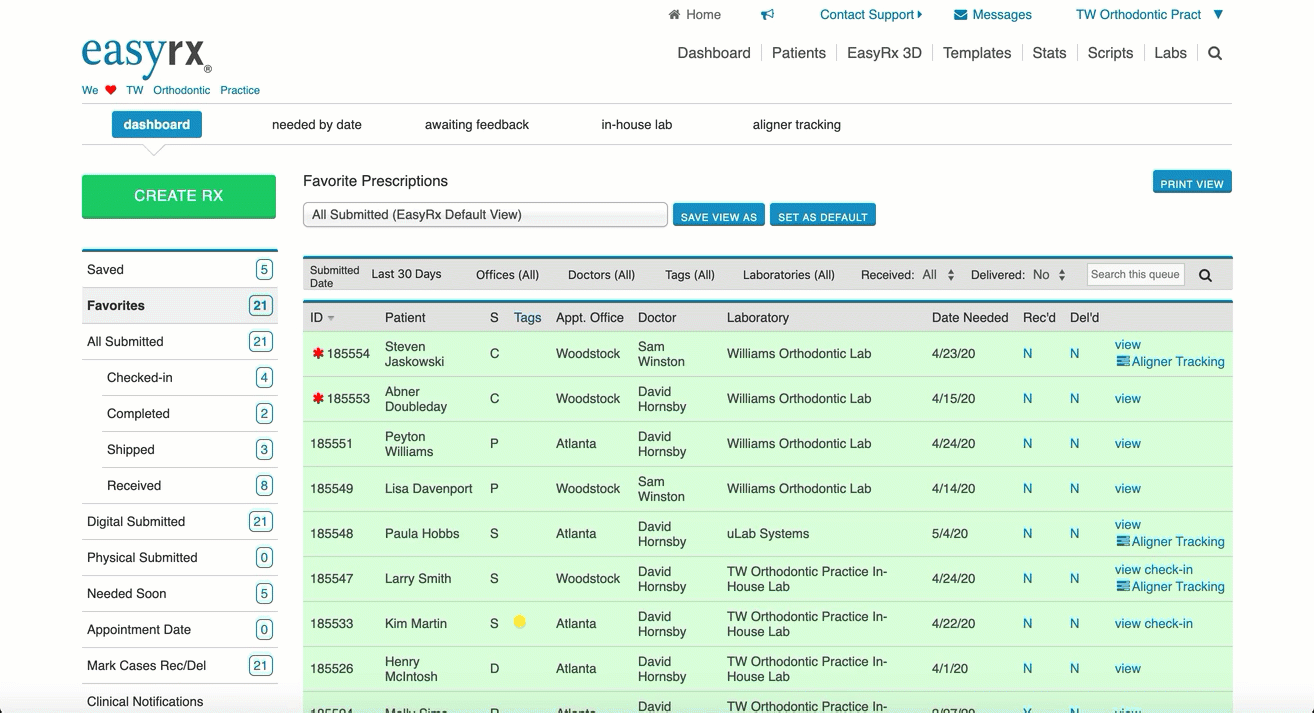Open All Submitted in the sidebar
Screen dimensions: 1314x713
[180, 342]
